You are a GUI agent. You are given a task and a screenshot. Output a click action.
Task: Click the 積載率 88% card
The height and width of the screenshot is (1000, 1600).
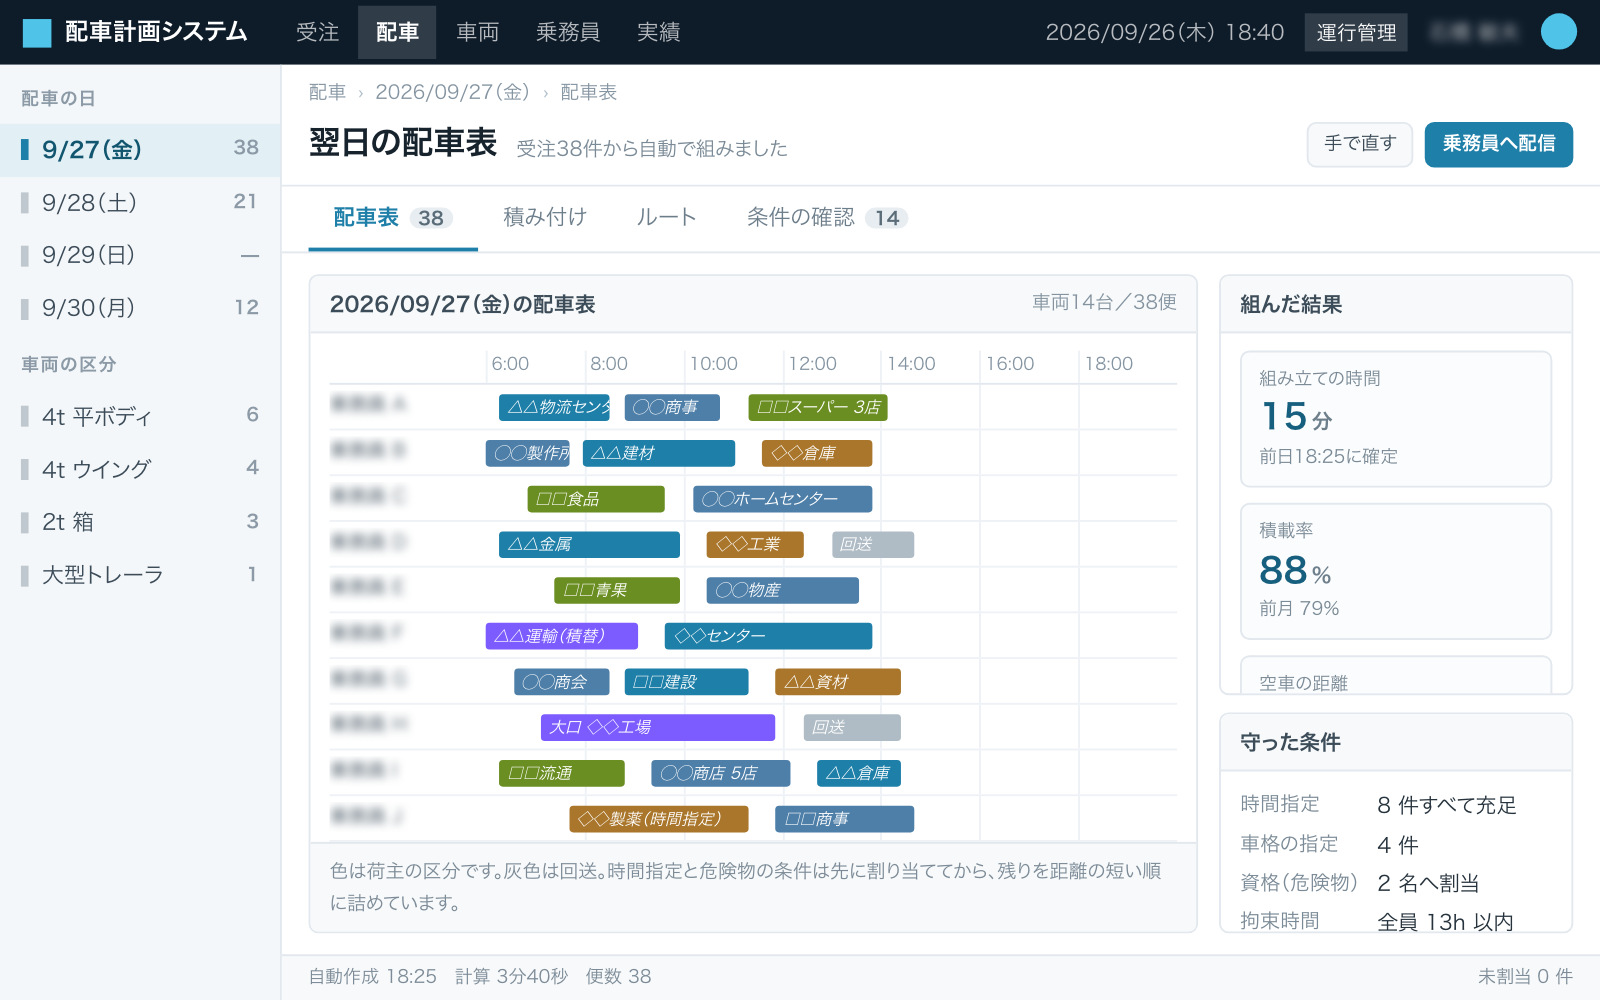pyautogui.click(x=1396, y=571)
